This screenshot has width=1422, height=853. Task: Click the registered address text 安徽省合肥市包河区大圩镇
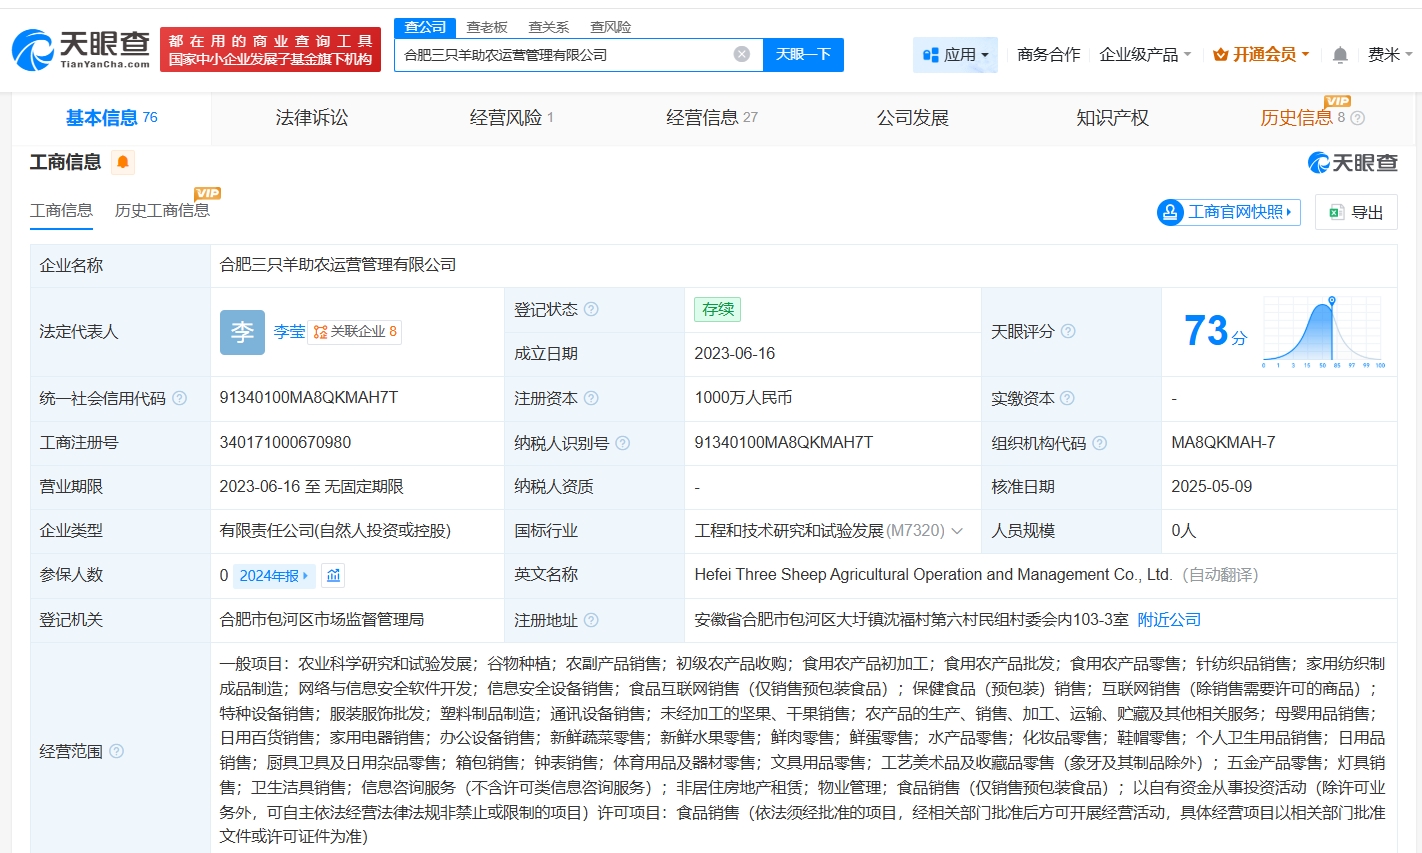tap(912, 620)
